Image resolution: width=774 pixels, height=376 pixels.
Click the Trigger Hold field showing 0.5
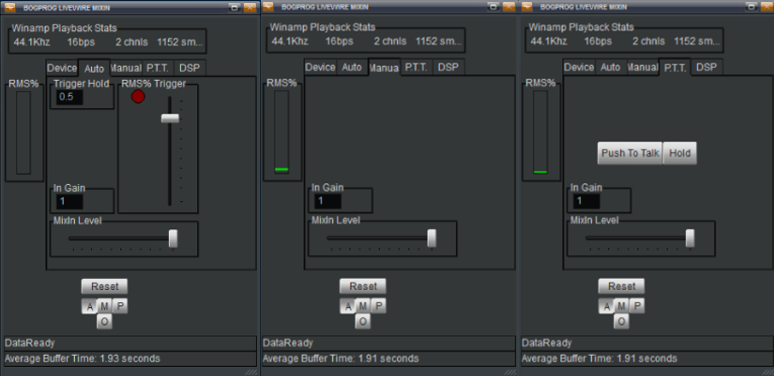click(70, 97)
